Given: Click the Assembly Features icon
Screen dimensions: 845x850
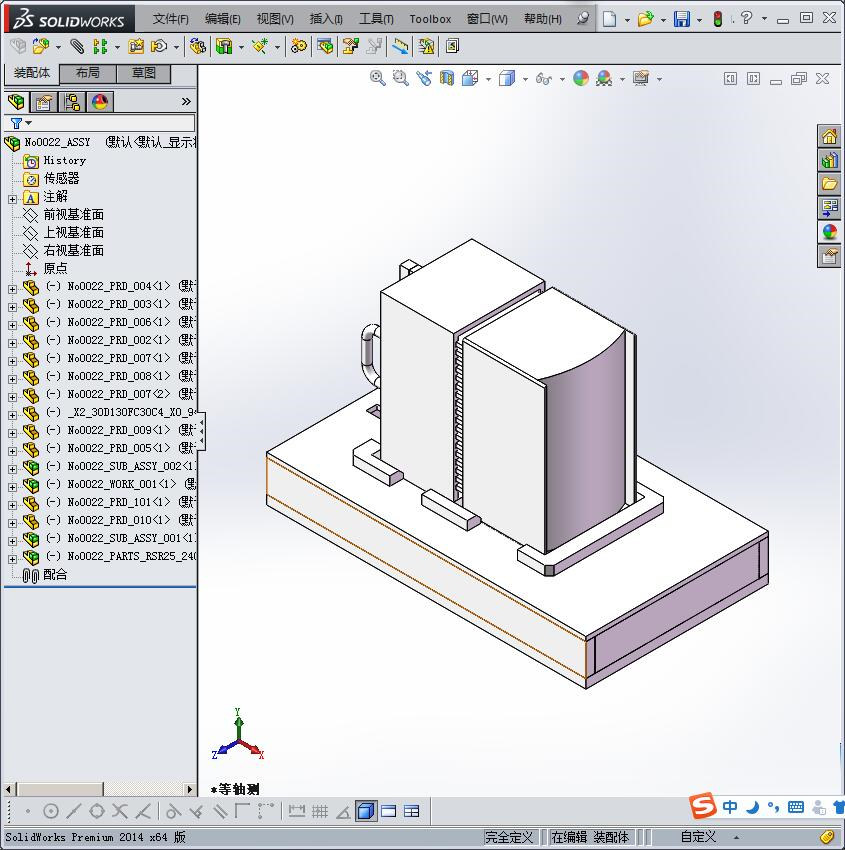Looking at the screenshot, I should click(224, 47).
